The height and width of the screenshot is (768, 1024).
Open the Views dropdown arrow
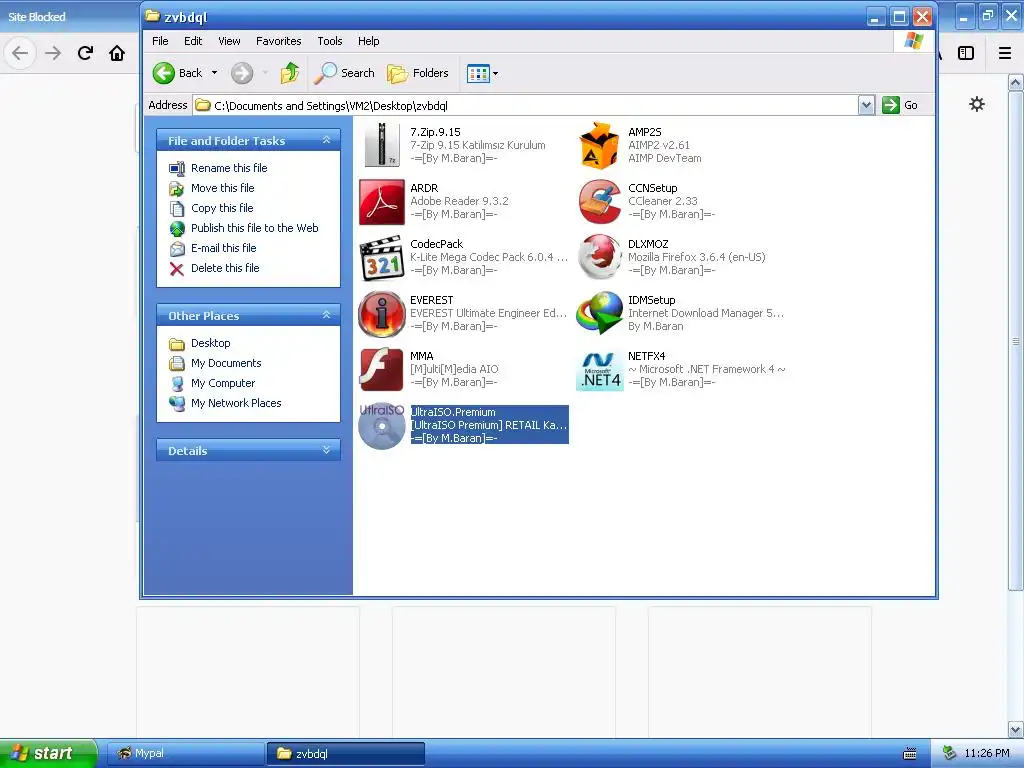[x=495, y=74]
